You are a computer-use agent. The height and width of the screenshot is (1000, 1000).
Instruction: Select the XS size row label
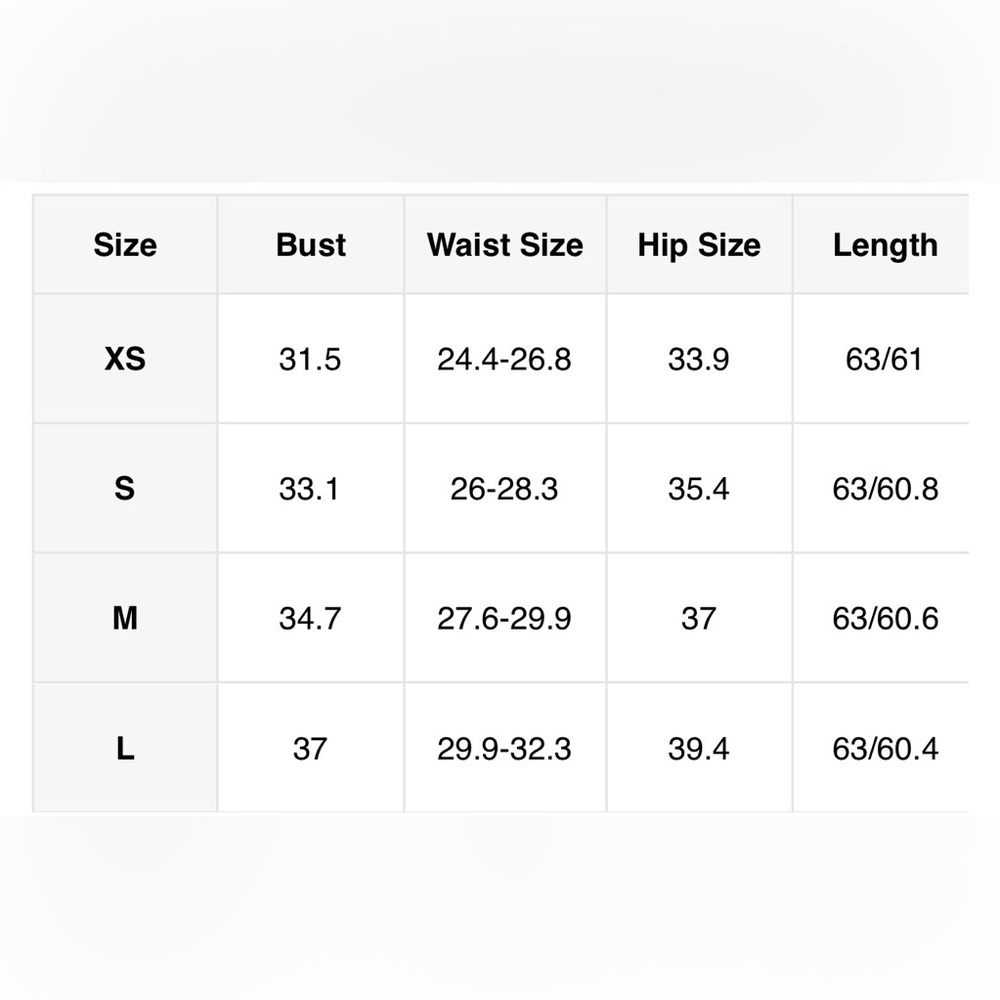(x=125, y=358)
